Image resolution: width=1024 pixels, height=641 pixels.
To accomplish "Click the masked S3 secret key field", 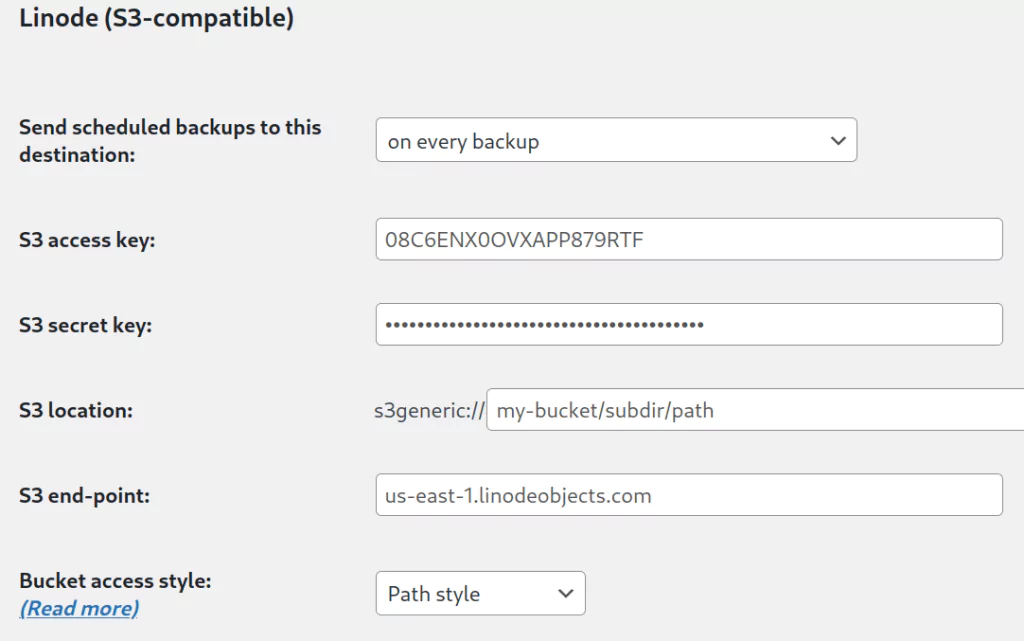I will pos(688,325).
